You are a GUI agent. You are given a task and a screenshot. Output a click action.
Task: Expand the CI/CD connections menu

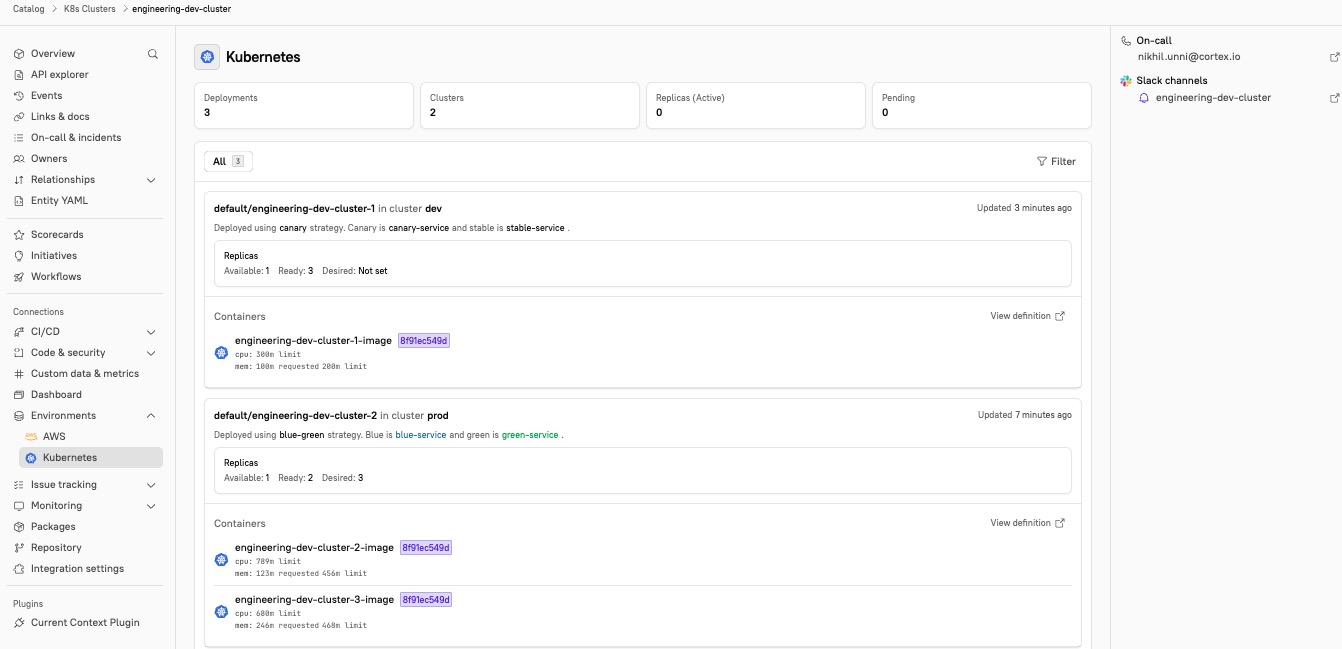pyautogui.click(x=151, y=332)
